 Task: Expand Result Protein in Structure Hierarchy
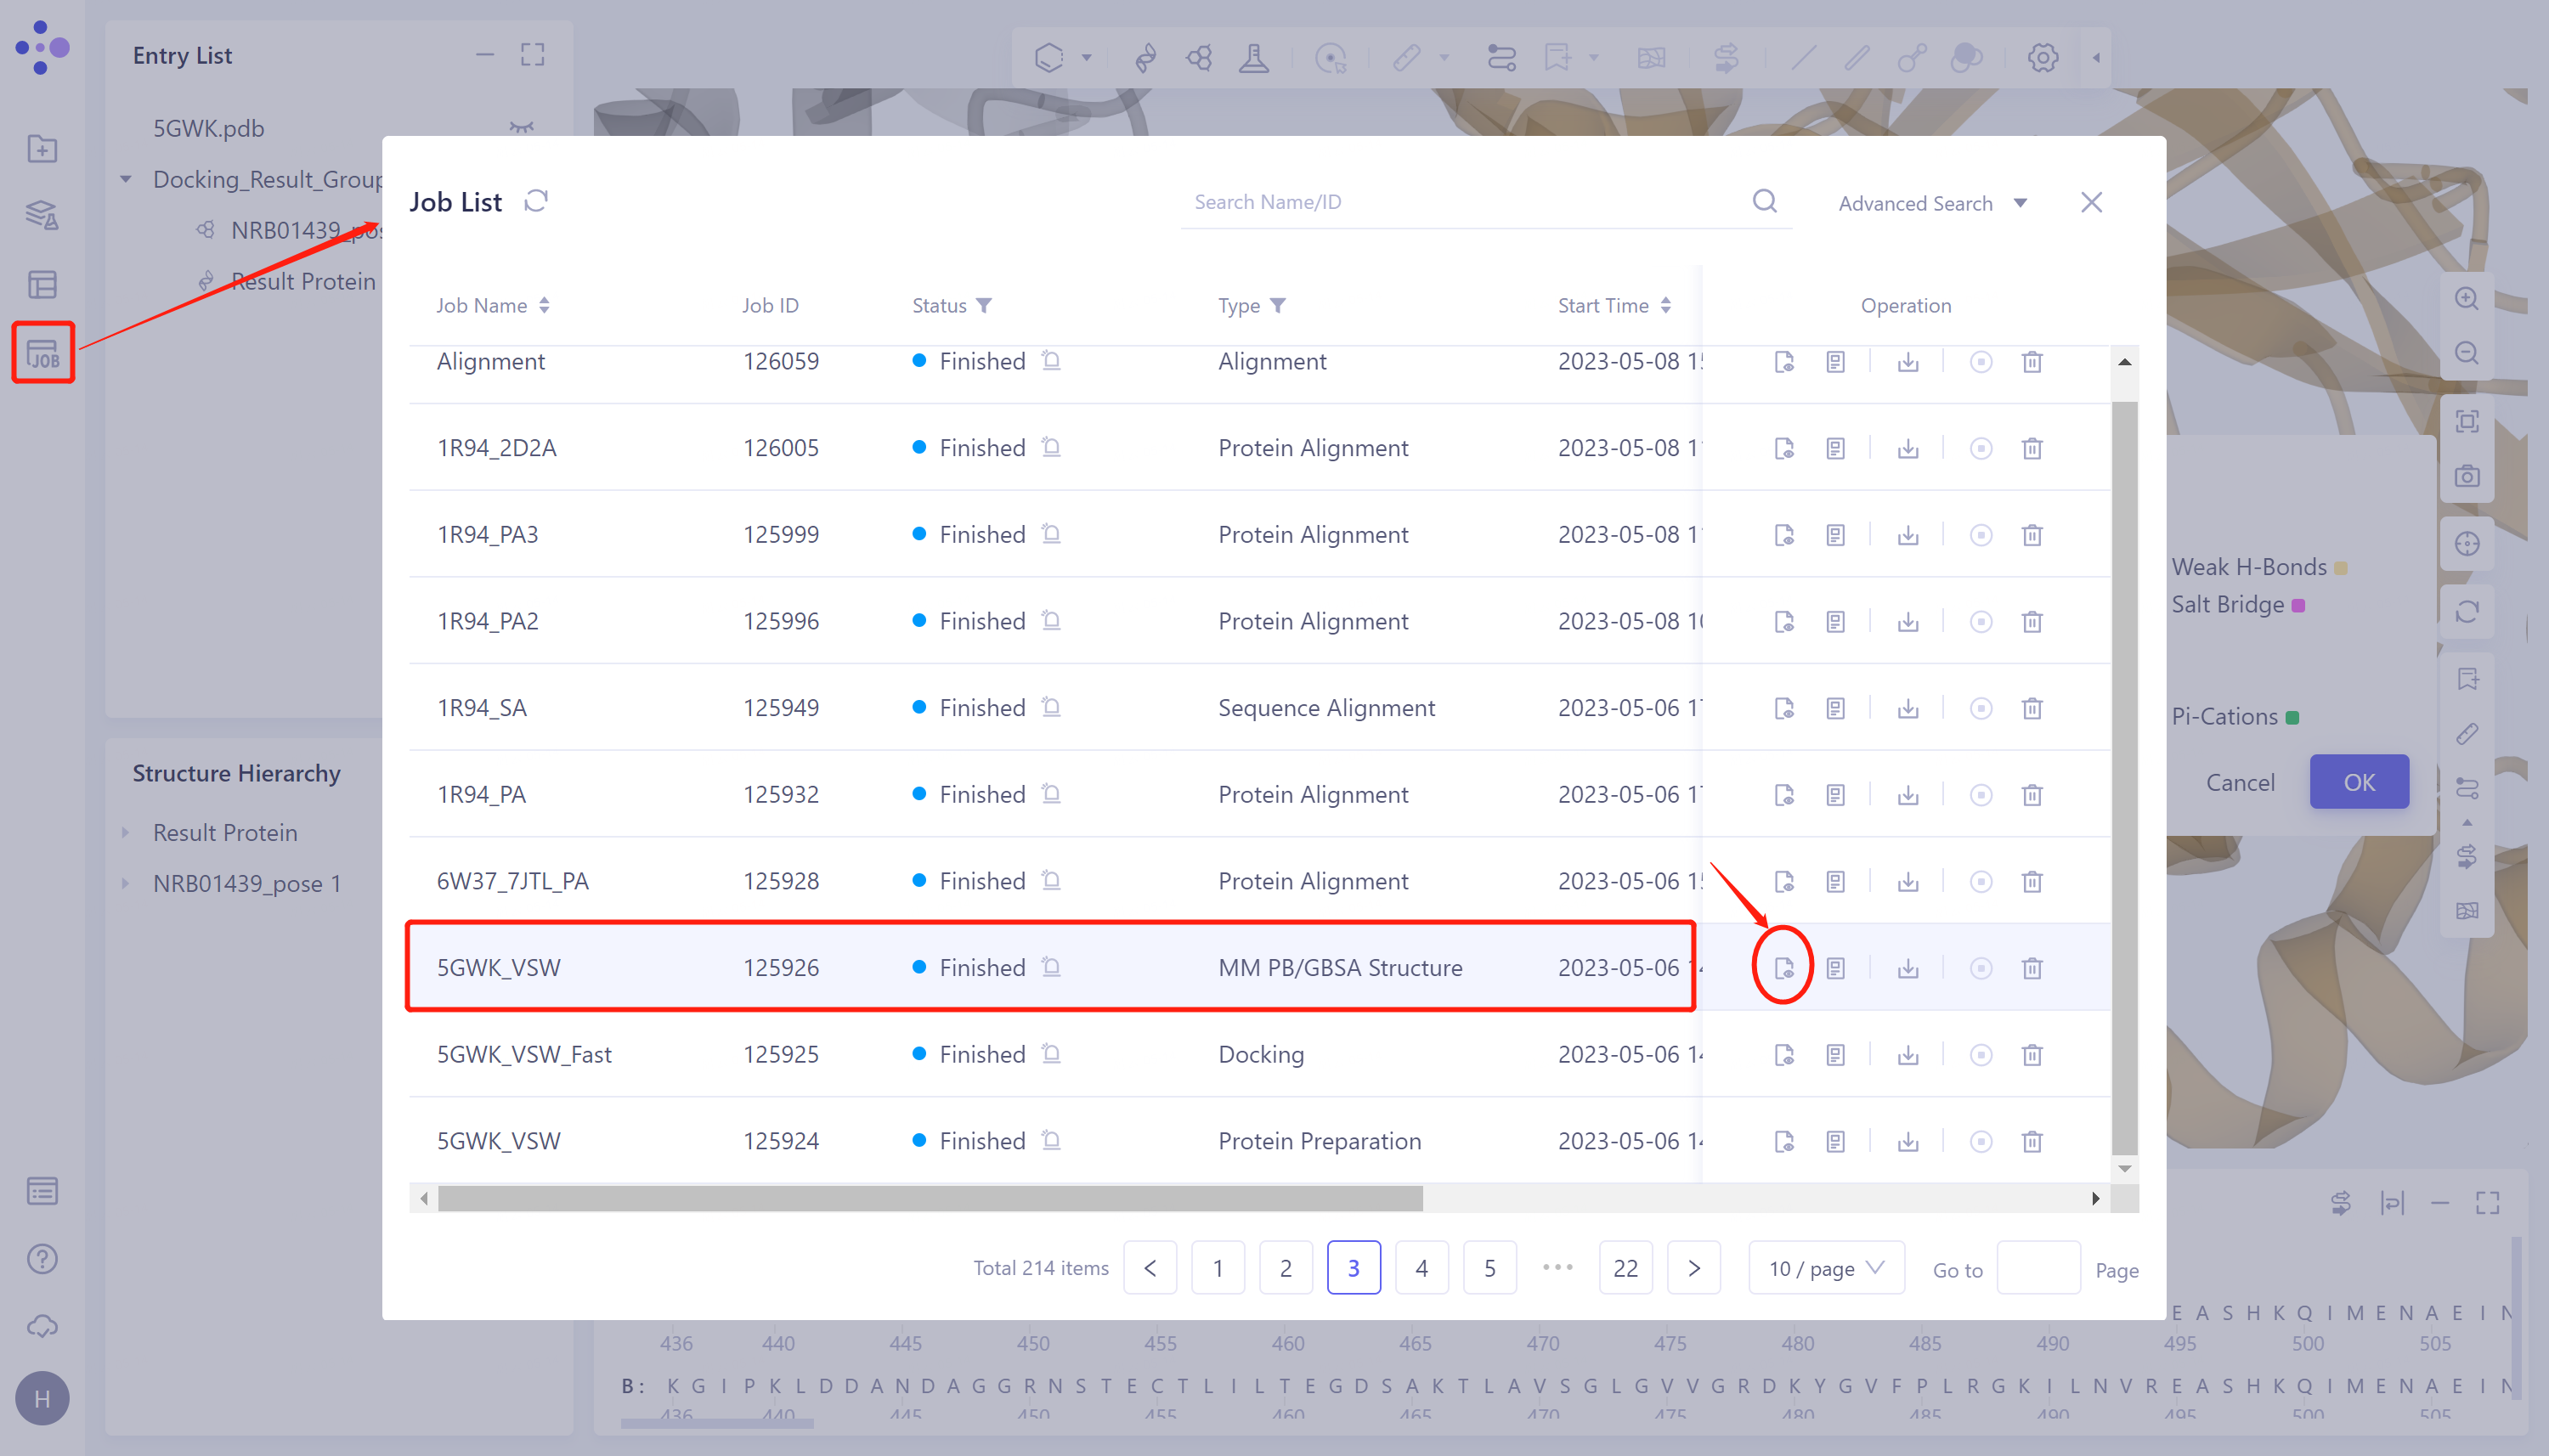tap(126, 832)
